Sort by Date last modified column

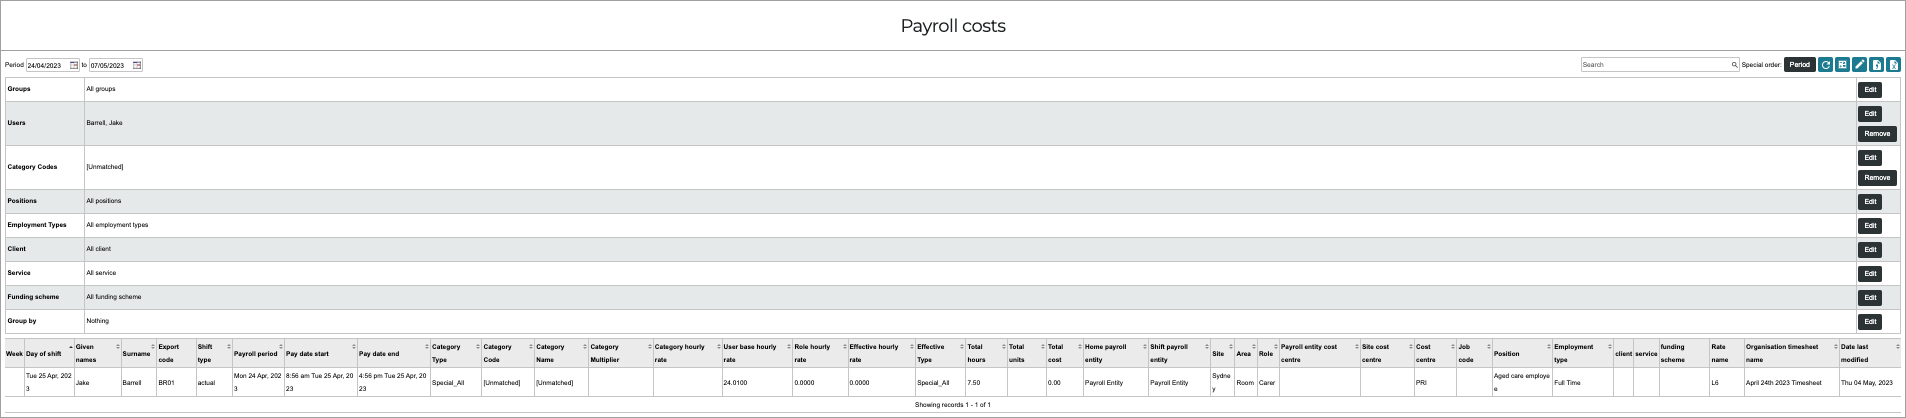1869,353
